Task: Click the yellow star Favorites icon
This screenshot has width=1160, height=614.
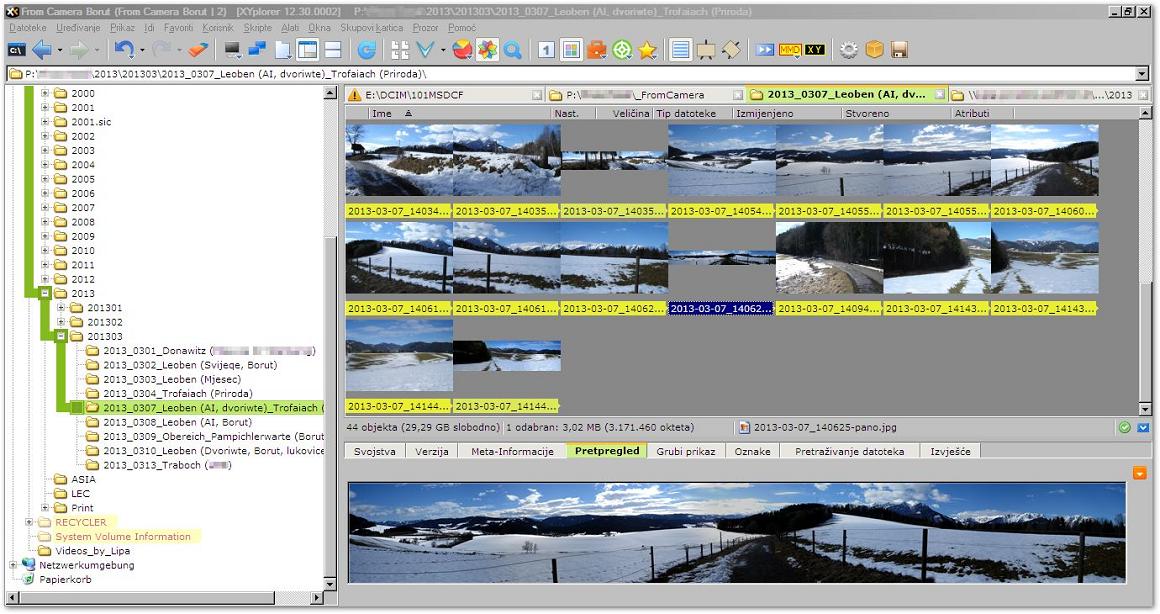Action: coord(647,49)
